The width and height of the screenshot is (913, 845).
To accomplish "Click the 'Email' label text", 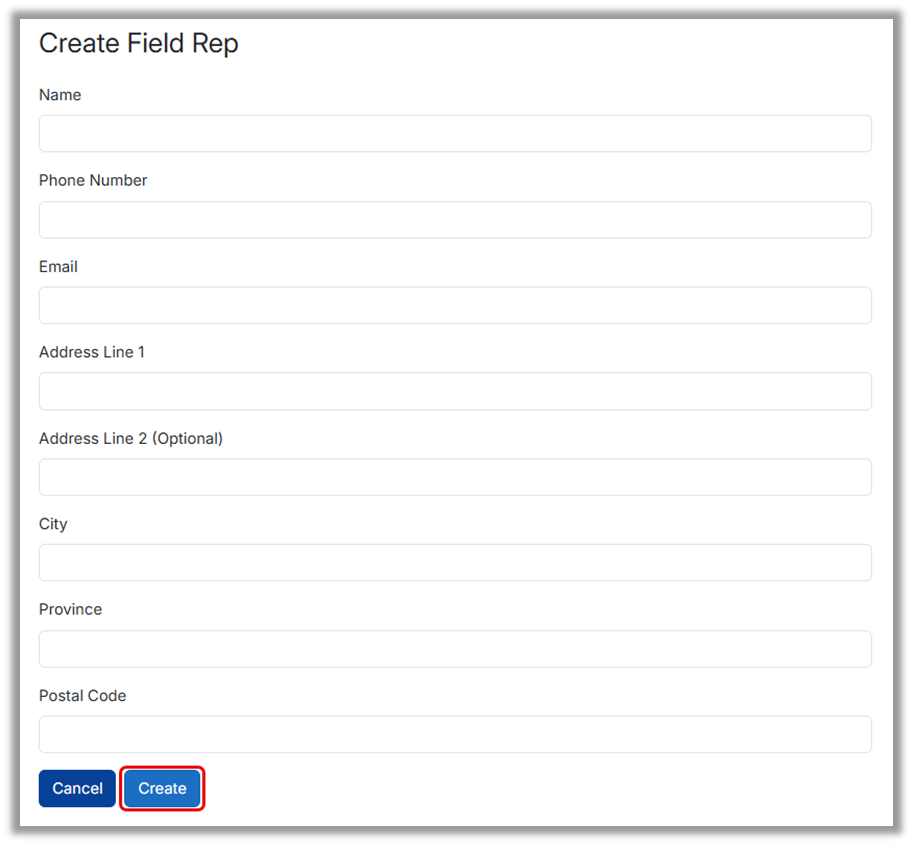I will click(x=58, y=266).
